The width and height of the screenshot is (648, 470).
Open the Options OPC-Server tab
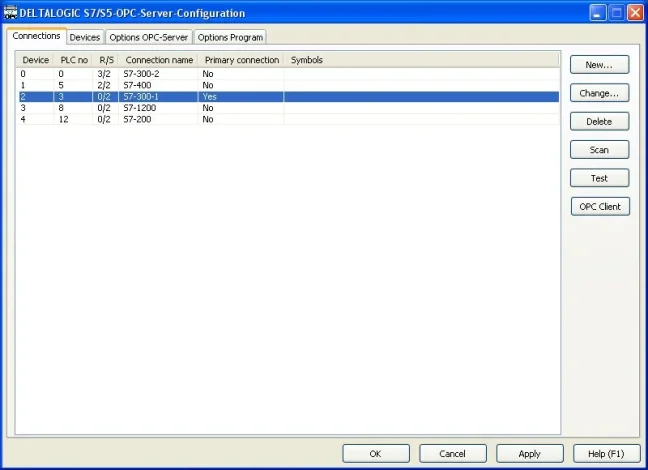click(148, 37)
